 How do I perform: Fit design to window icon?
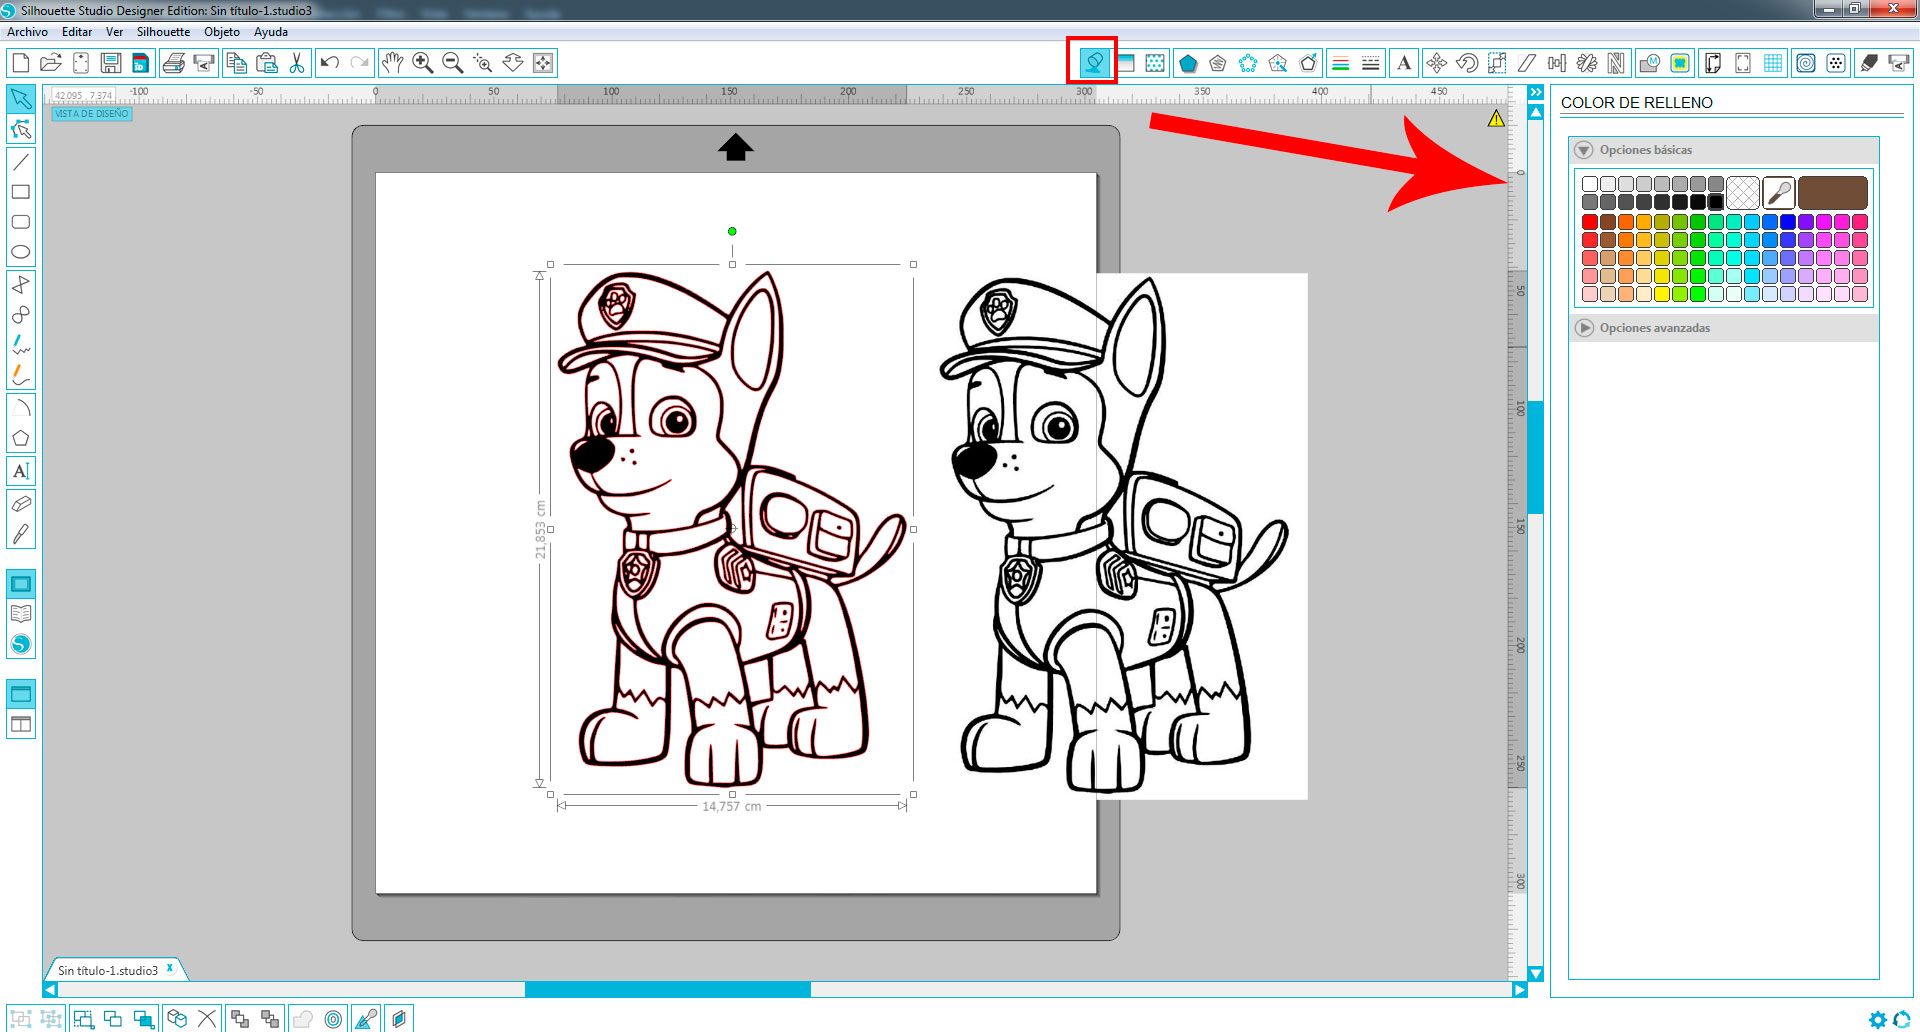pyautogui.click(x=543, y=63)
